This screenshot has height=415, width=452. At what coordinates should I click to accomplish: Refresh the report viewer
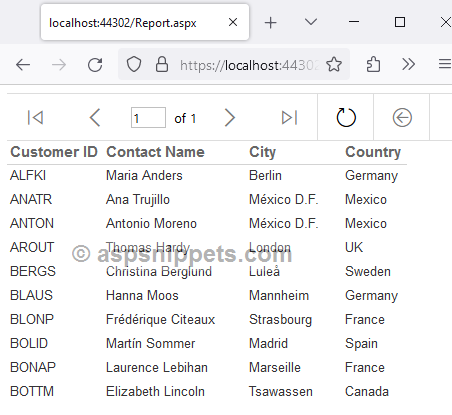(346, 117)
